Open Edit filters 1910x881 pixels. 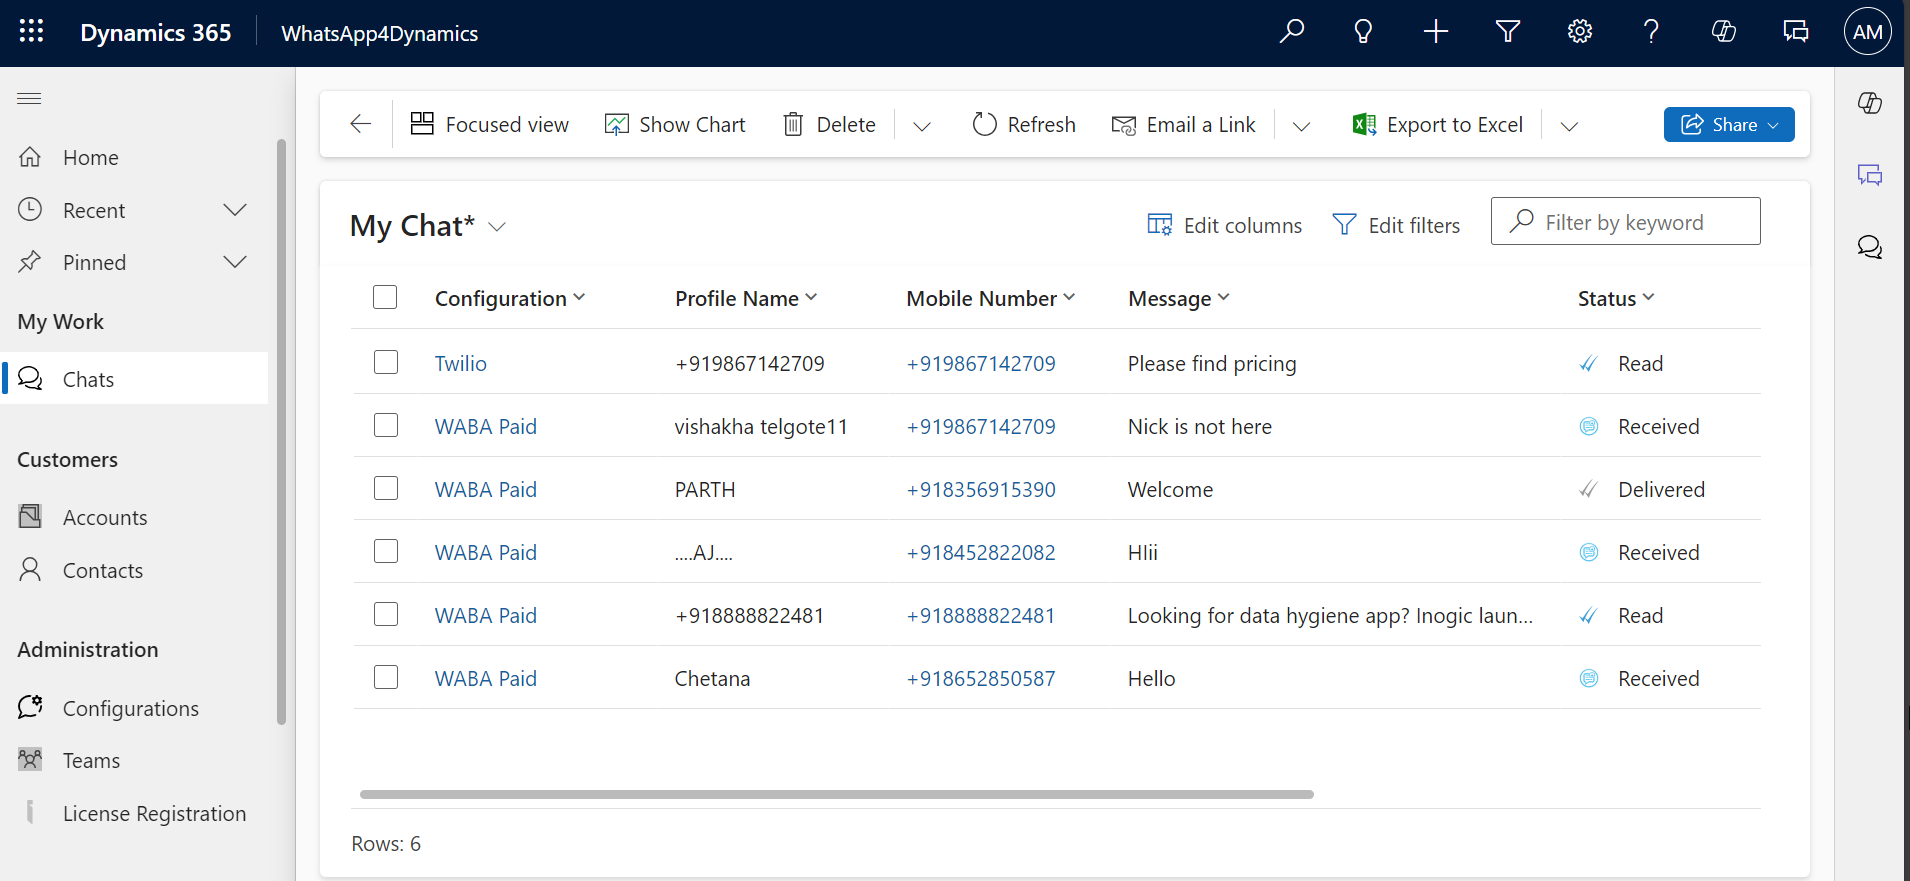(x=1396, y=225)
